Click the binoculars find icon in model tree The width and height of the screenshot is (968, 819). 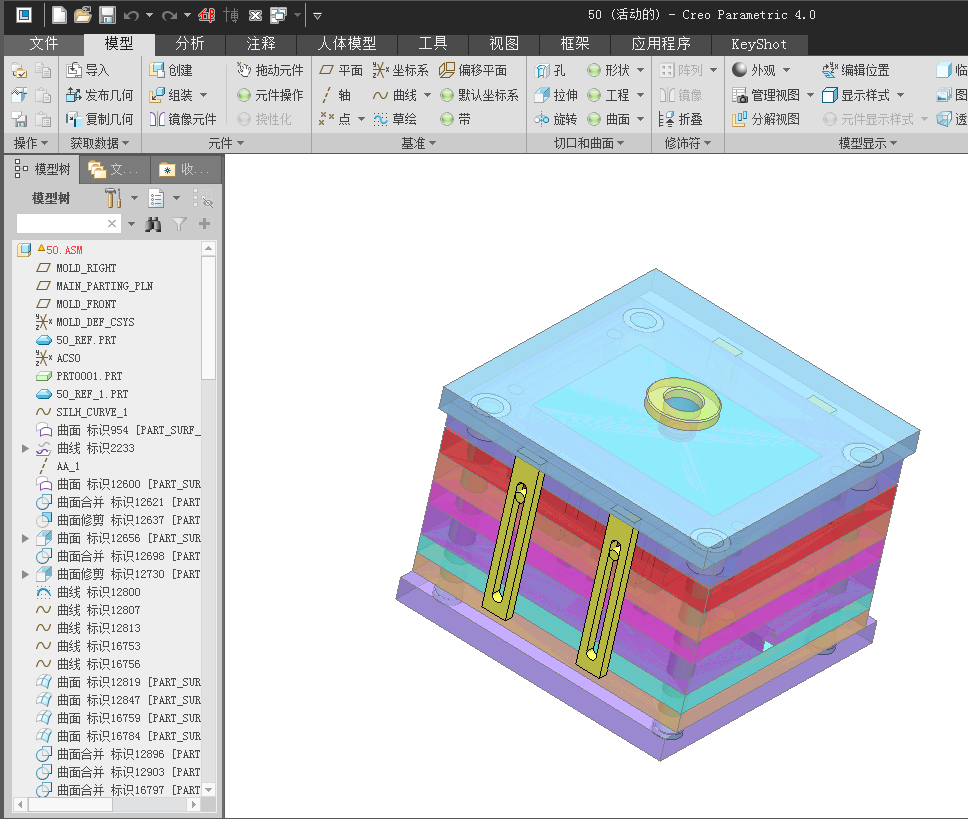point(153,224)
